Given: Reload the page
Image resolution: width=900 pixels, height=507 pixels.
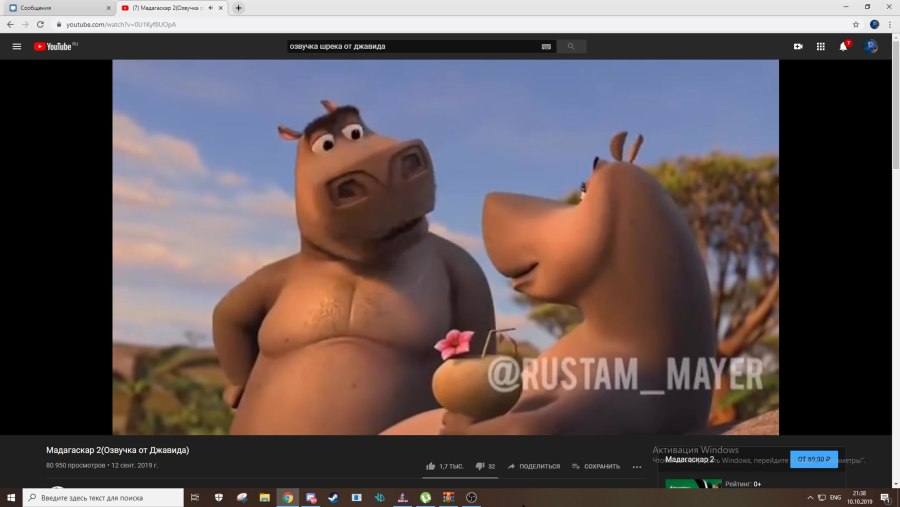Looking at the screenshot, I should tap(40, 24).
